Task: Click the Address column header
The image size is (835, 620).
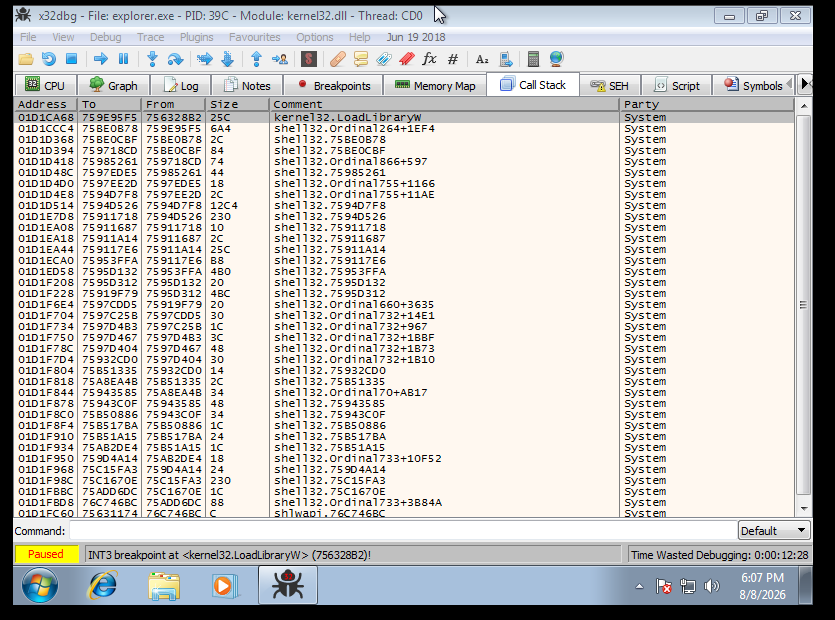Action: click(x=45, y=104)
